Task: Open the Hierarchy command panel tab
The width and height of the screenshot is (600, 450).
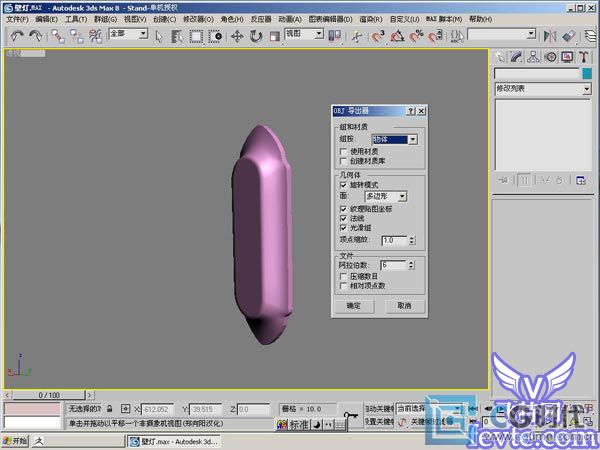Action: pos(533,57)
